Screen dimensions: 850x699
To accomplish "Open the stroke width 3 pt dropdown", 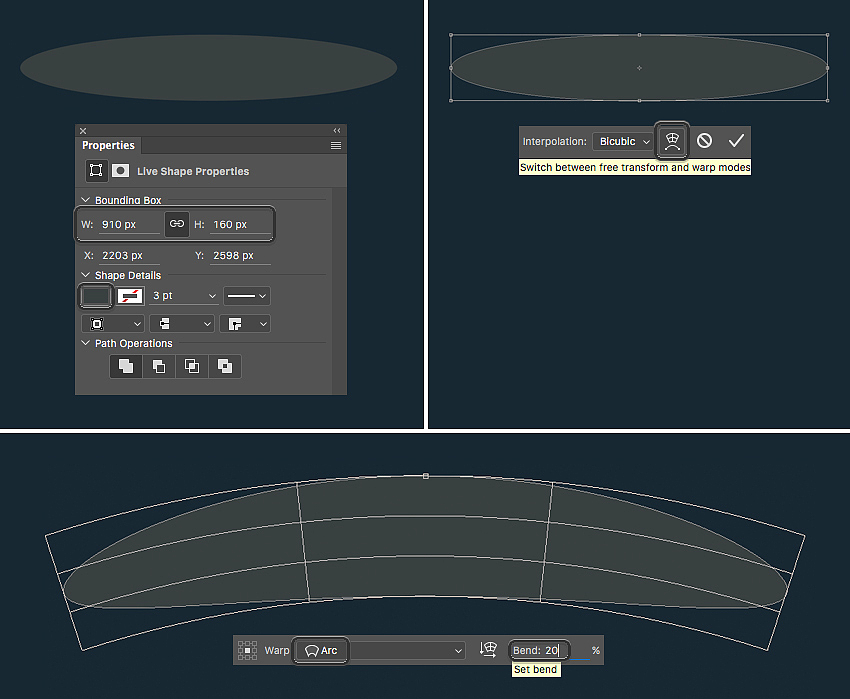I will [185, 296].
